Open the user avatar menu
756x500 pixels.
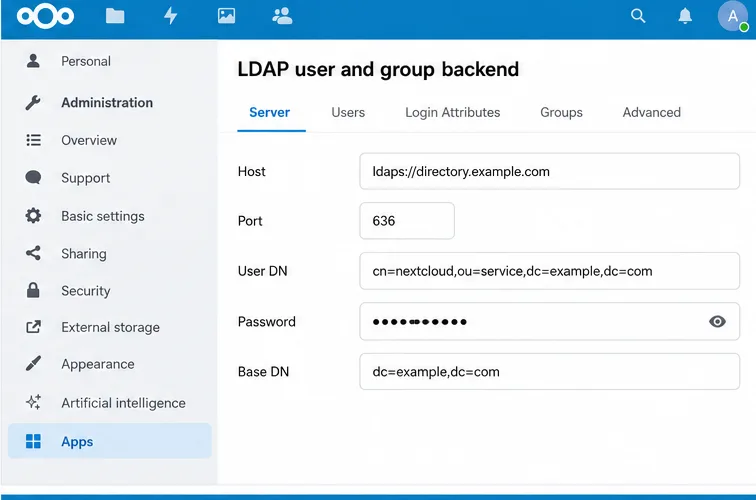click(732, 16)
